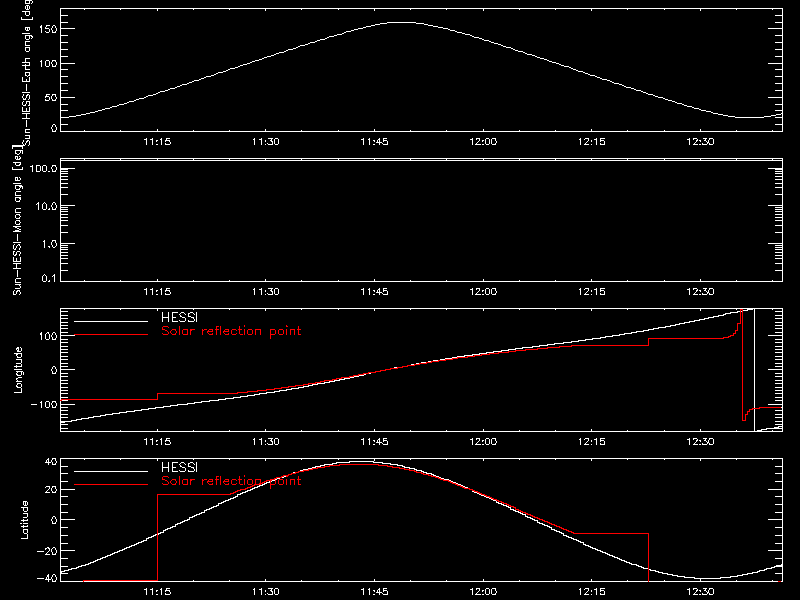Click '50' tick on Earth angle axis

(x=51, y=97)
